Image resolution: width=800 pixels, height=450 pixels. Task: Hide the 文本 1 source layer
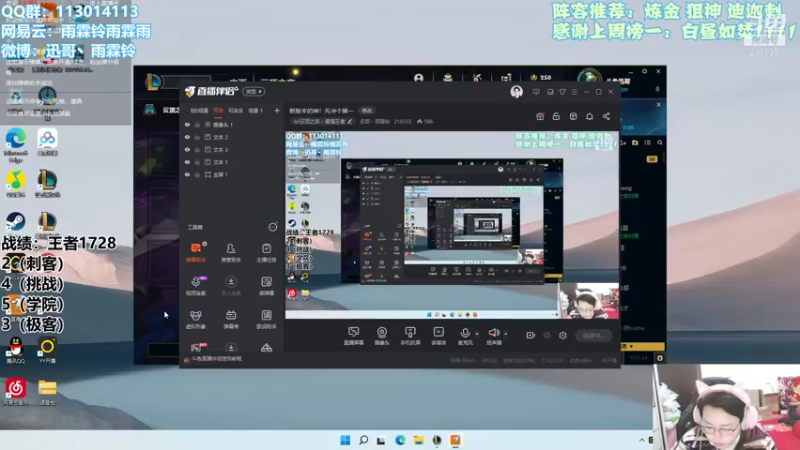pyautogui.click(x=187, y=162)
